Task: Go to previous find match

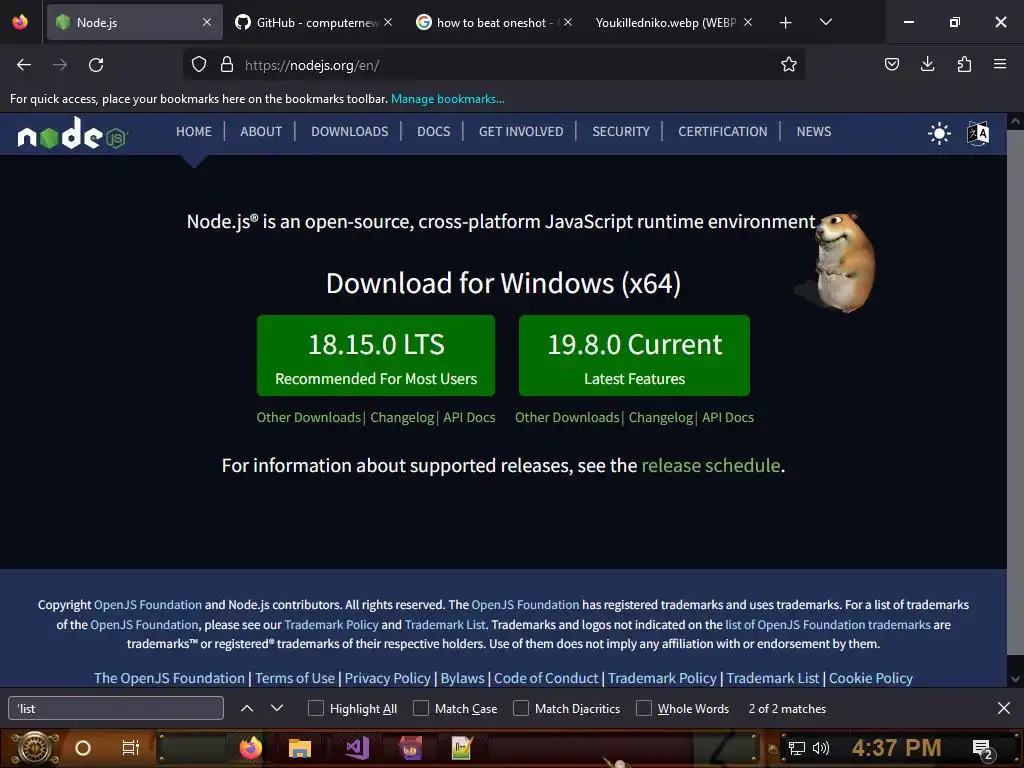Action: [x=247, y=708]
